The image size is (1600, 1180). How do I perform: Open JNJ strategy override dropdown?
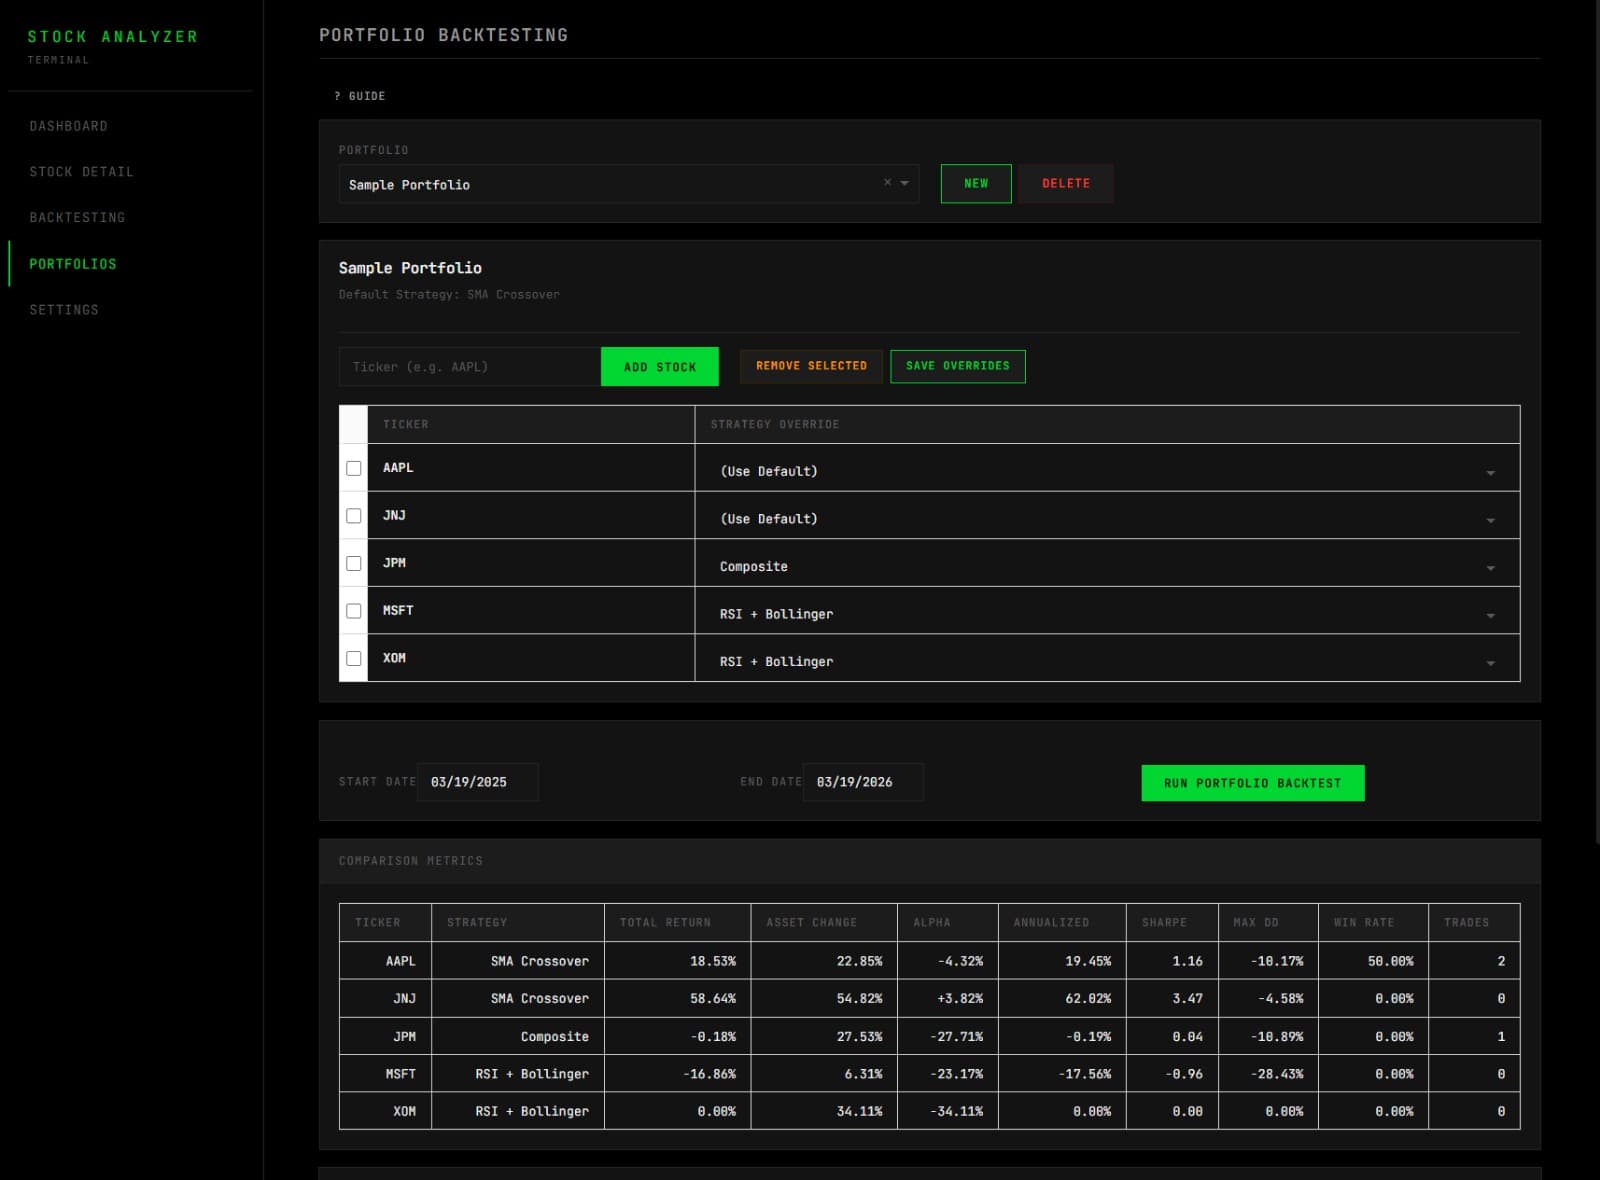[x=1107, y=519]
